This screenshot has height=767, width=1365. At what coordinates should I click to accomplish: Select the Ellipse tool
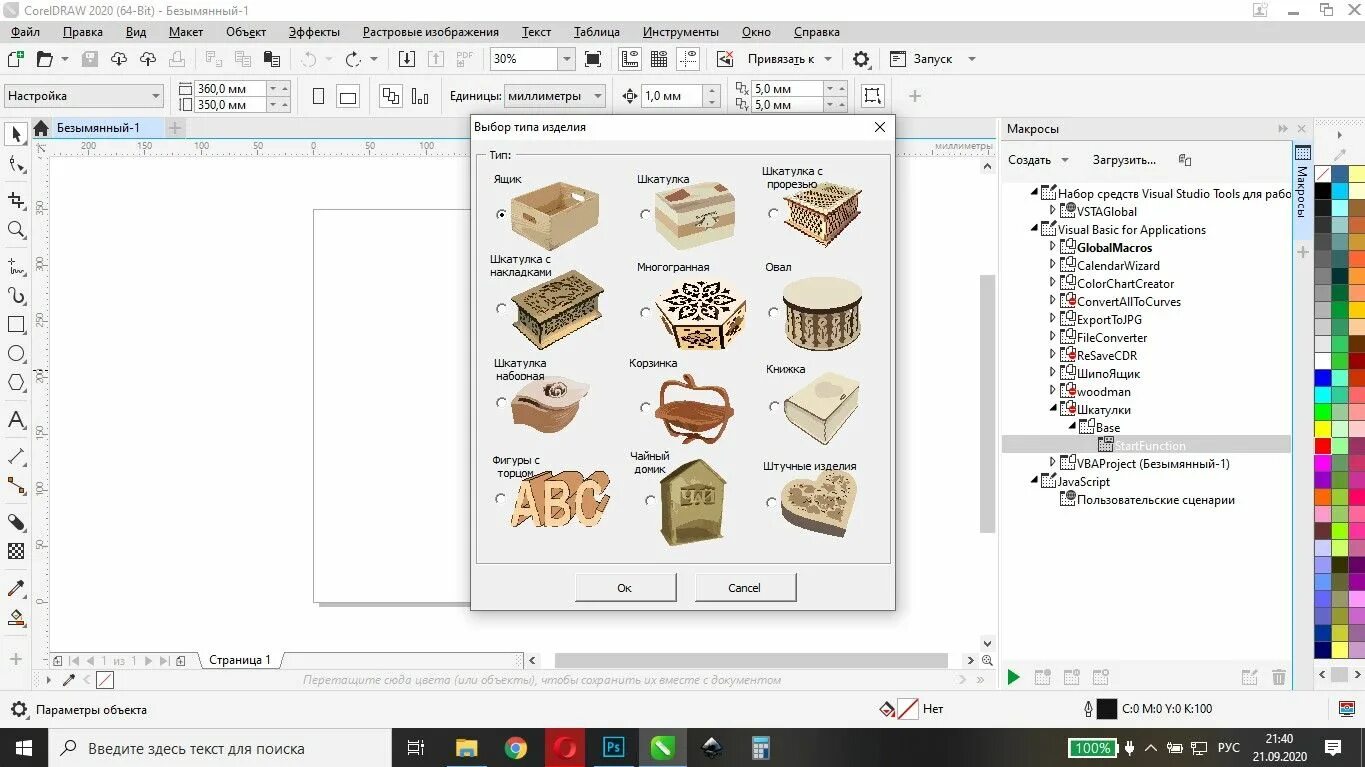click(16, 354)
